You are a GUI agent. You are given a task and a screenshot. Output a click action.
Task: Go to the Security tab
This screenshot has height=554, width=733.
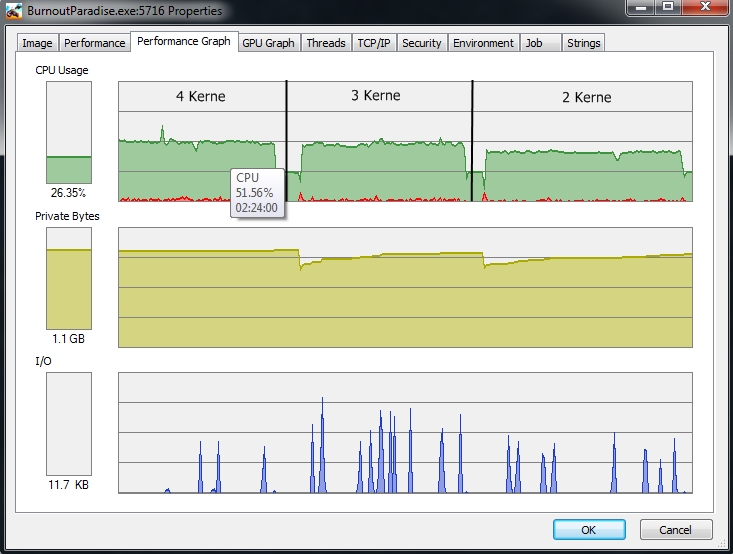coord(422,43)
